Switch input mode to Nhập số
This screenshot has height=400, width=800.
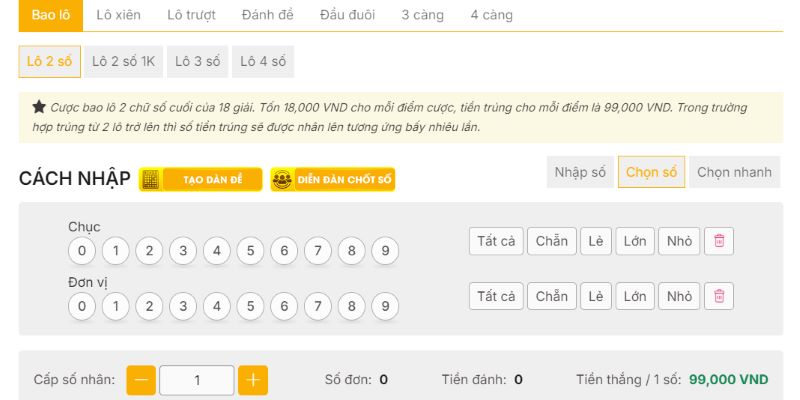click(580, 172)
